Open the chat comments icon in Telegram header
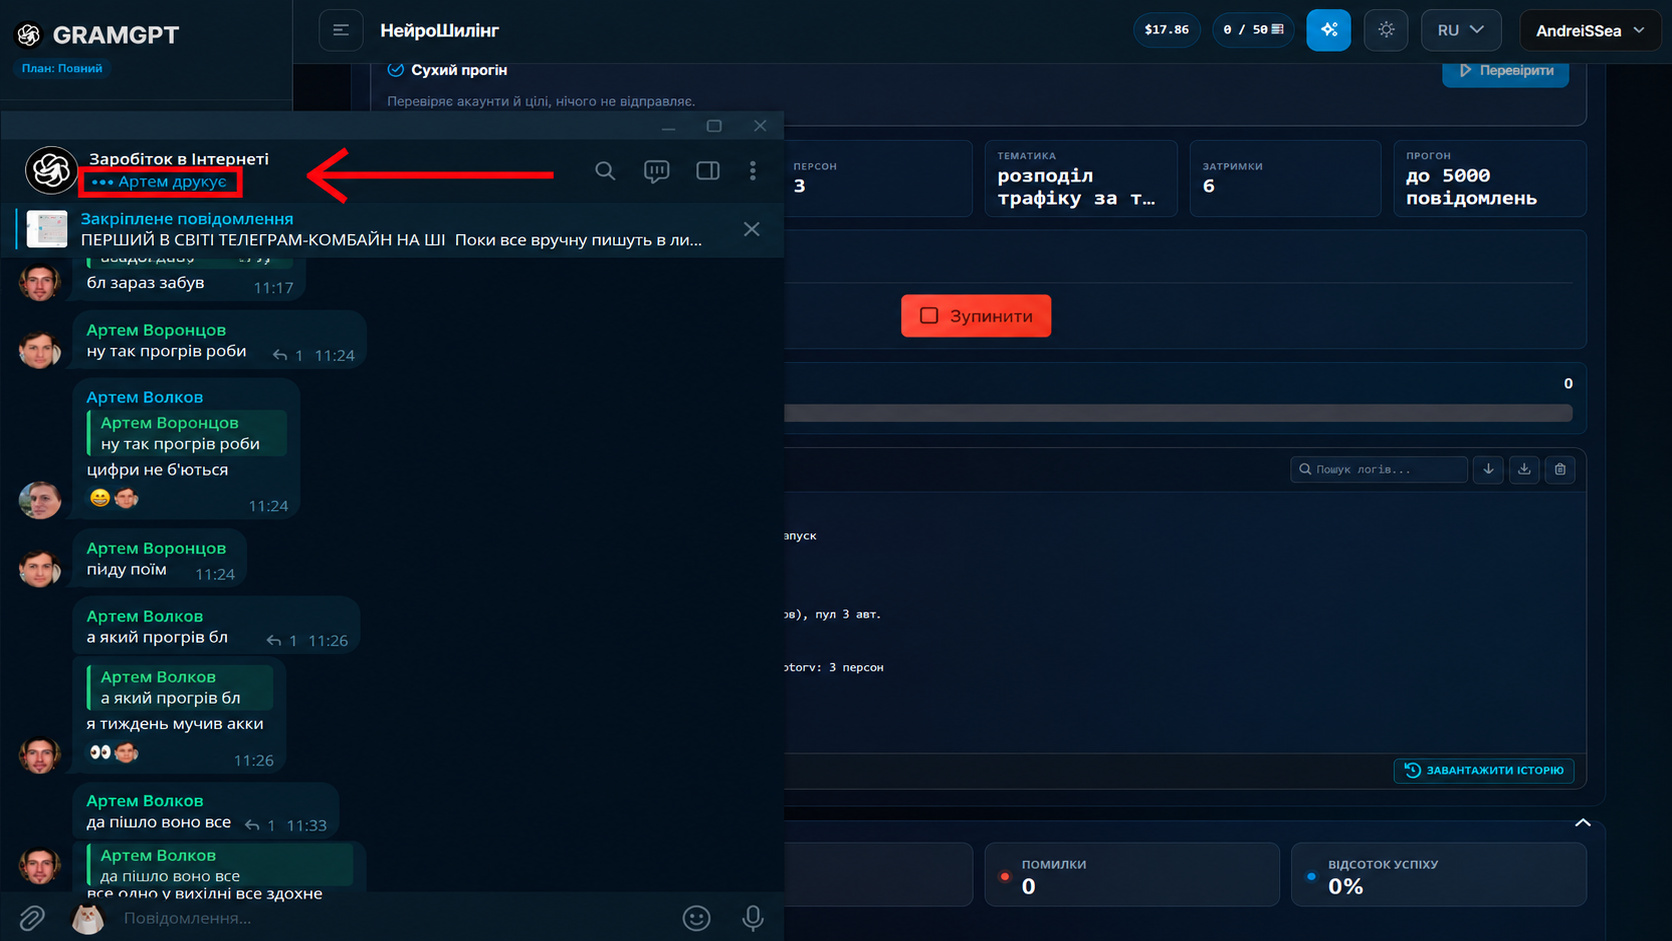The image size is (1672, 941). coord(656,171)
